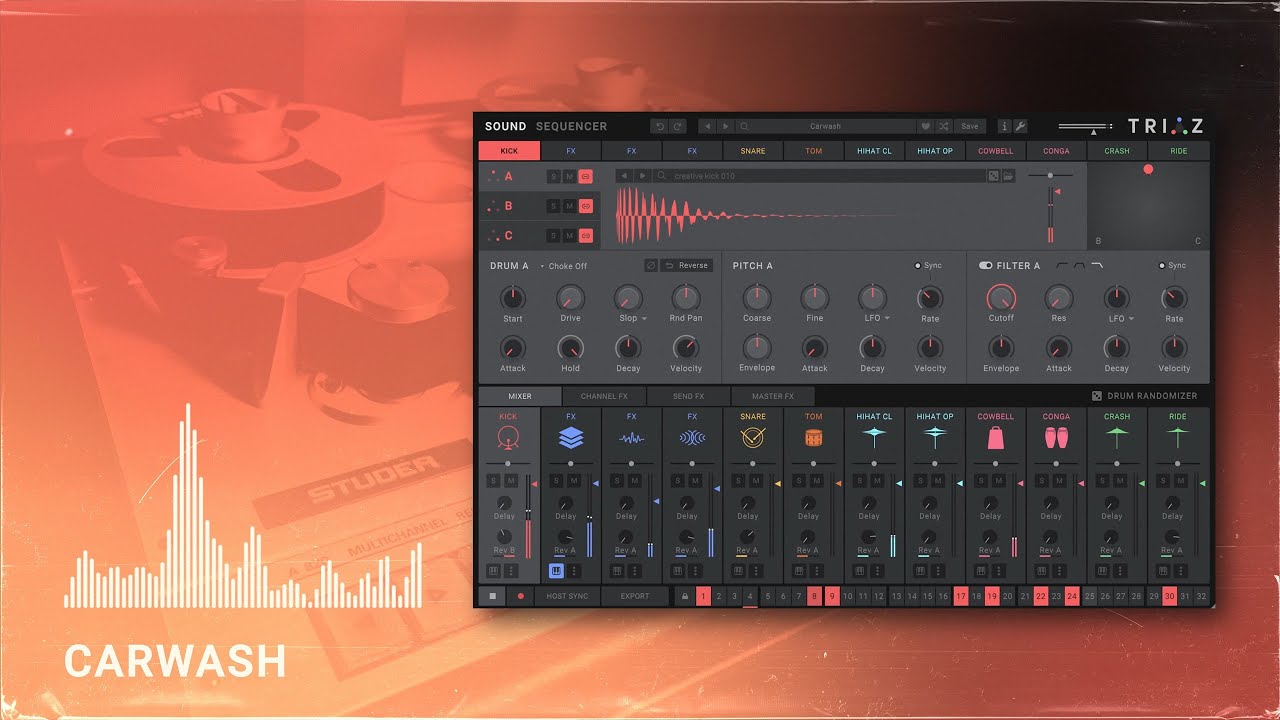Enable Sync in the Filter A section

click(1172, 266)
